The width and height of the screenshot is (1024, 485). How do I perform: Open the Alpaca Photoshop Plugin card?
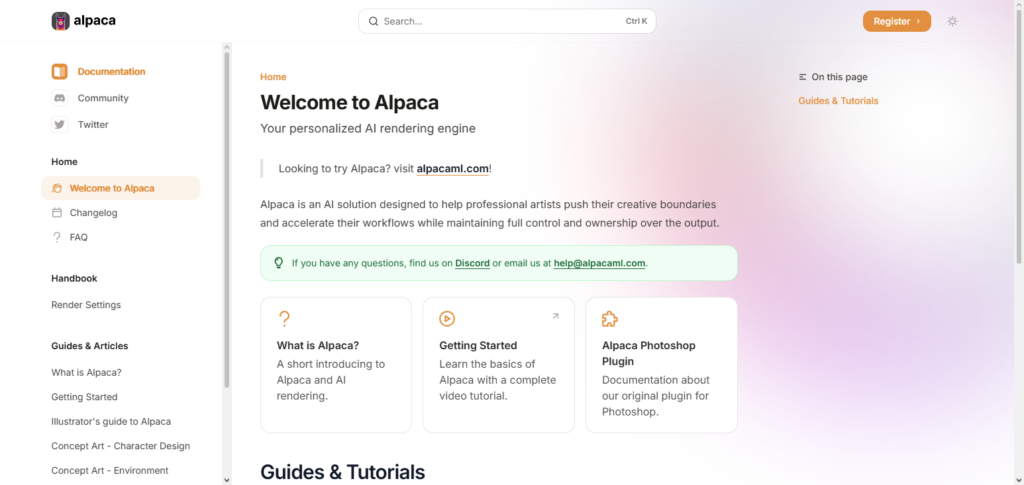662,365
